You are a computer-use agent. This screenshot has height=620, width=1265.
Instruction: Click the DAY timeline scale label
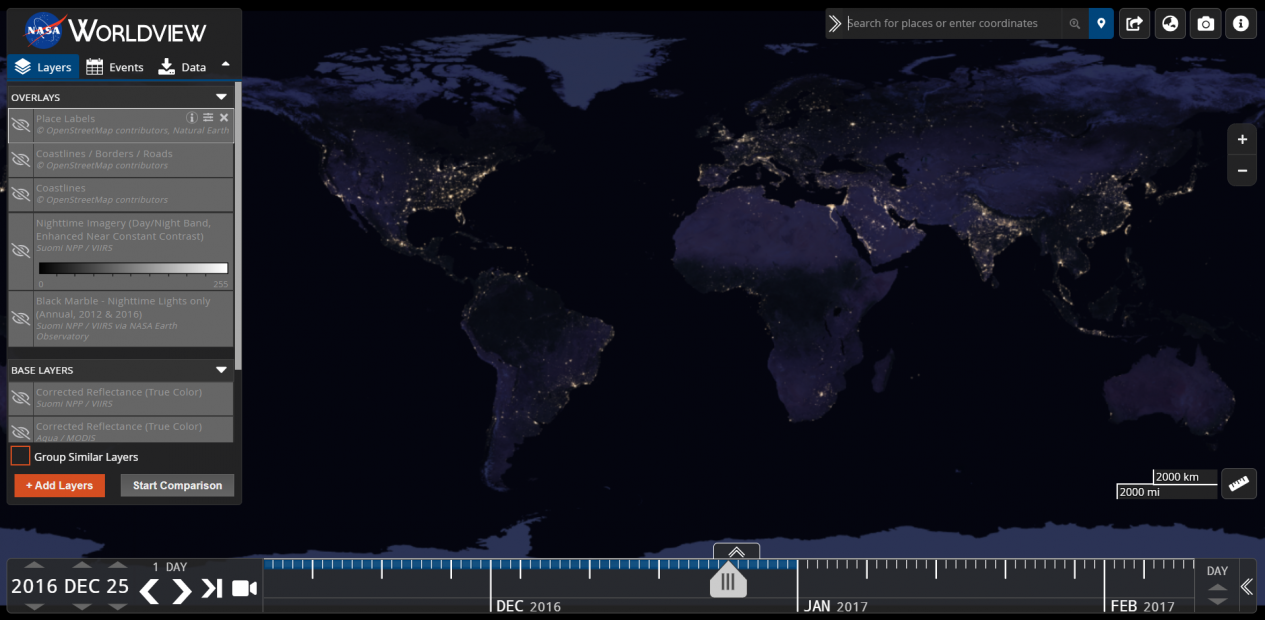(1217, 571)
